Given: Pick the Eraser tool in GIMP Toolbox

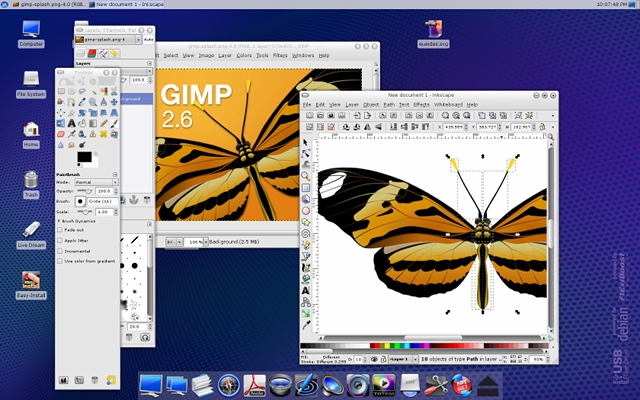Looking at the screenshot, I should (61, 134).
